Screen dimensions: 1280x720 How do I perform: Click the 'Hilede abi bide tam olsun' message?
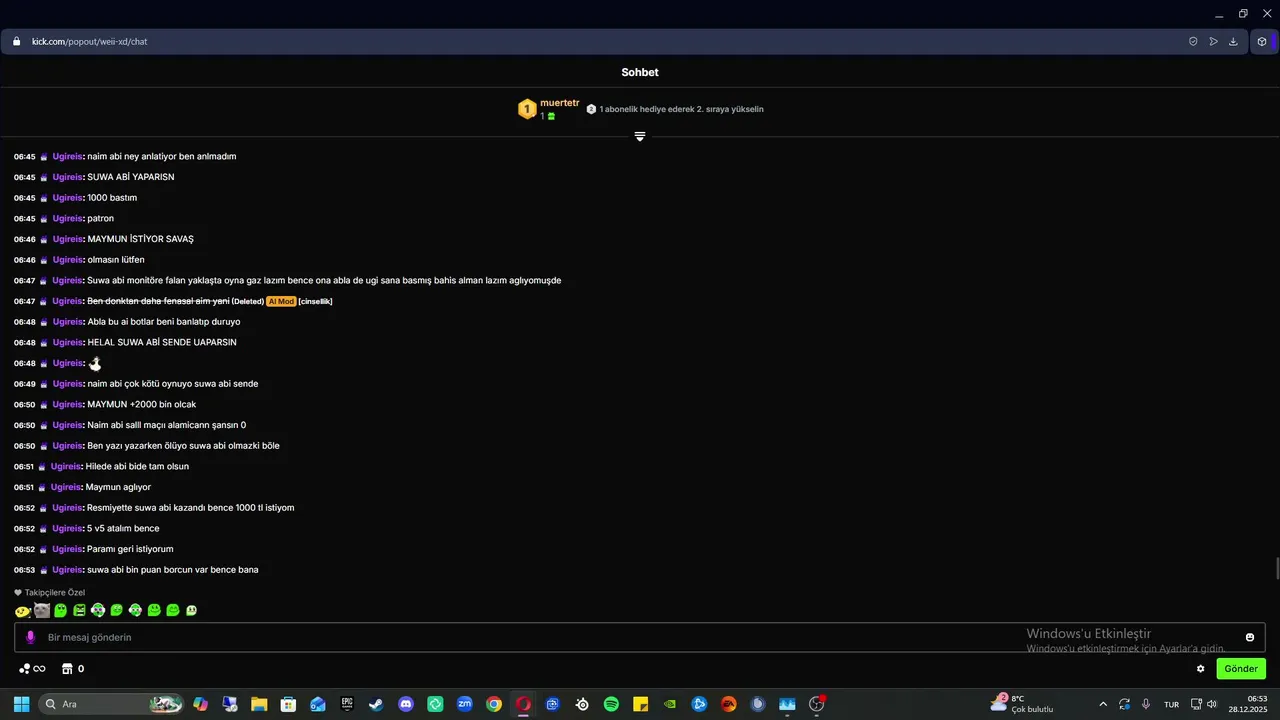point(137,466)
